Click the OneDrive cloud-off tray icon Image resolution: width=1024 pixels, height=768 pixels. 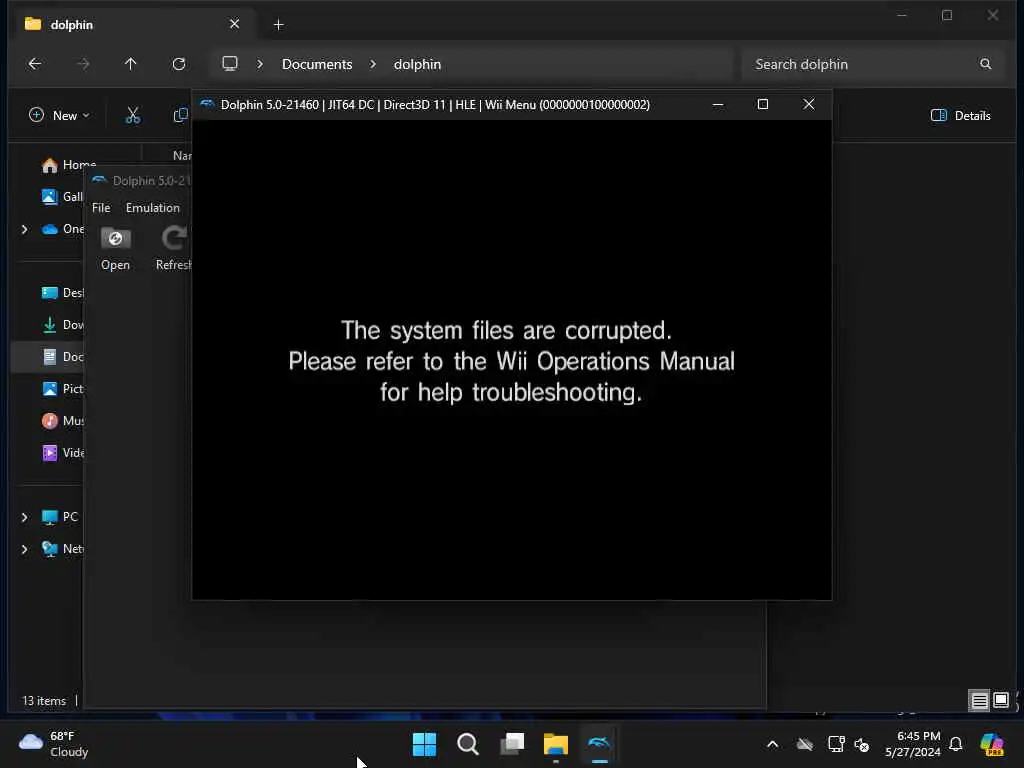[x=805, y=744]
